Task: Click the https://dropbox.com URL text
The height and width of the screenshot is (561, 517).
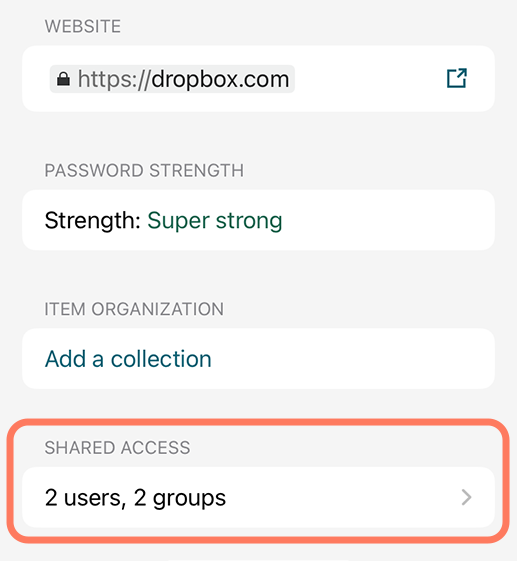Action: (183, 79)
